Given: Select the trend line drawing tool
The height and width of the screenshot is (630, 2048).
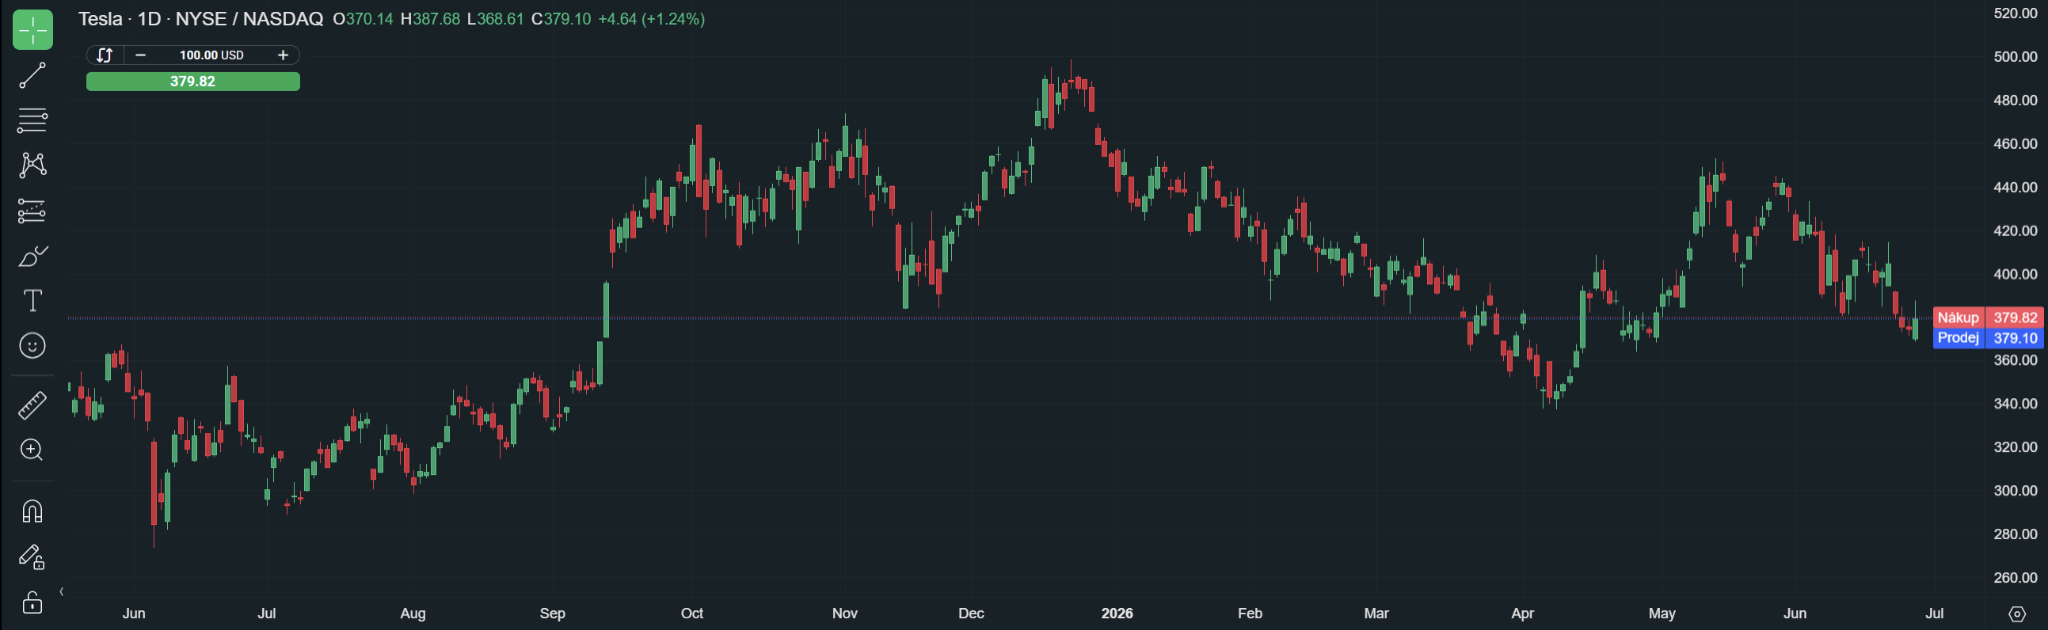Looking at the screenshot, I should [x=33, y=75].
